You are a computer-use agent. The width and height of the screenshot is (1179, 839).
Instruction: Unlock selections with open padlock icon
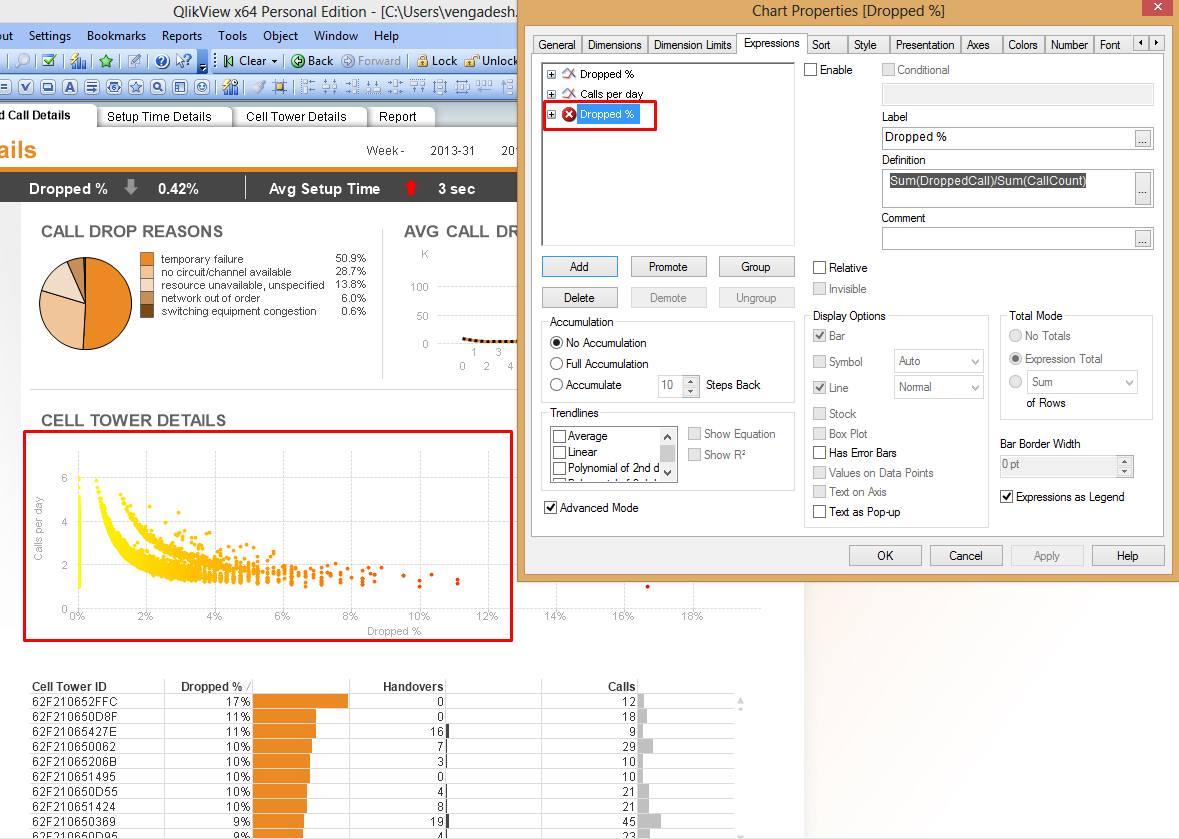point(471,61)
